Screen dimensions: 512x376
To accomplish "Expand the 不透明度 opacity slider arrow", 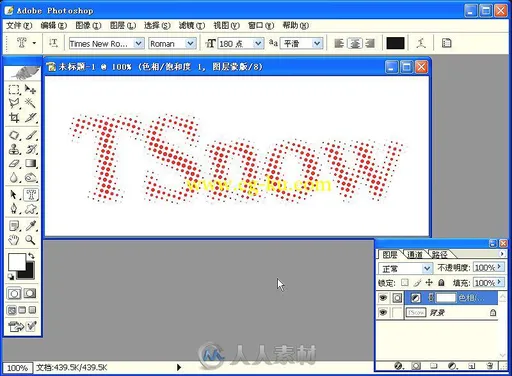I will click(x=500, y=267).
